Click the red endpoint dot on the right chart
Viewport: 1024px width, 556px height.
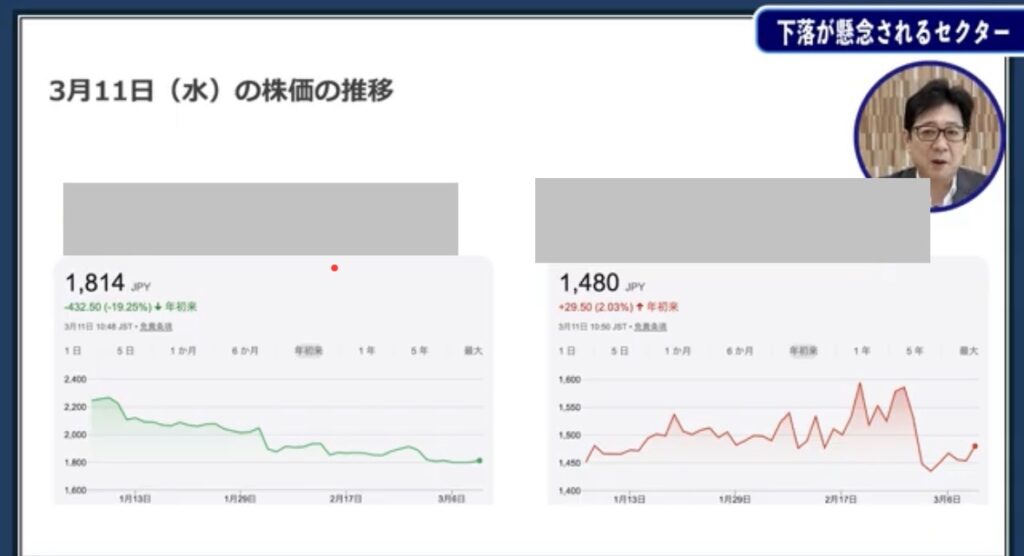pos(975,447)
